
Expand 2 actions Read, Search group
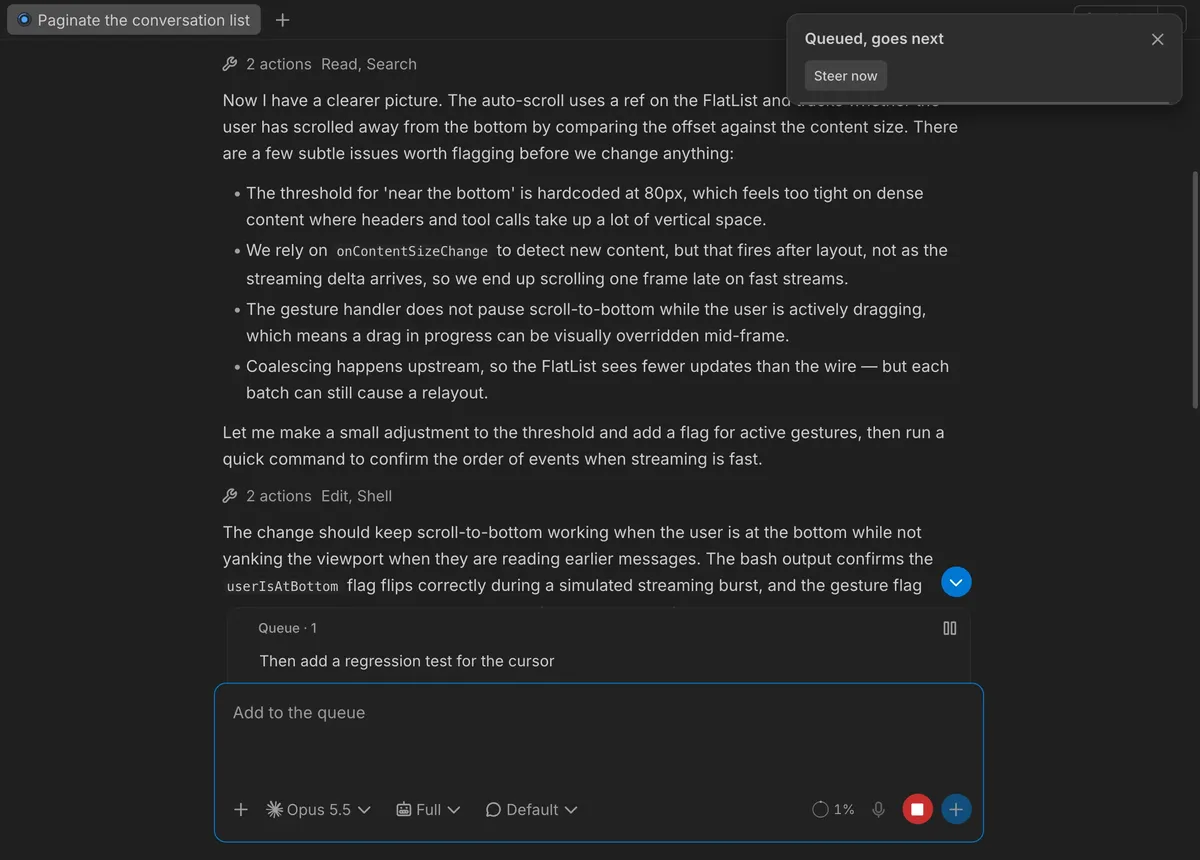coord(319,64)
